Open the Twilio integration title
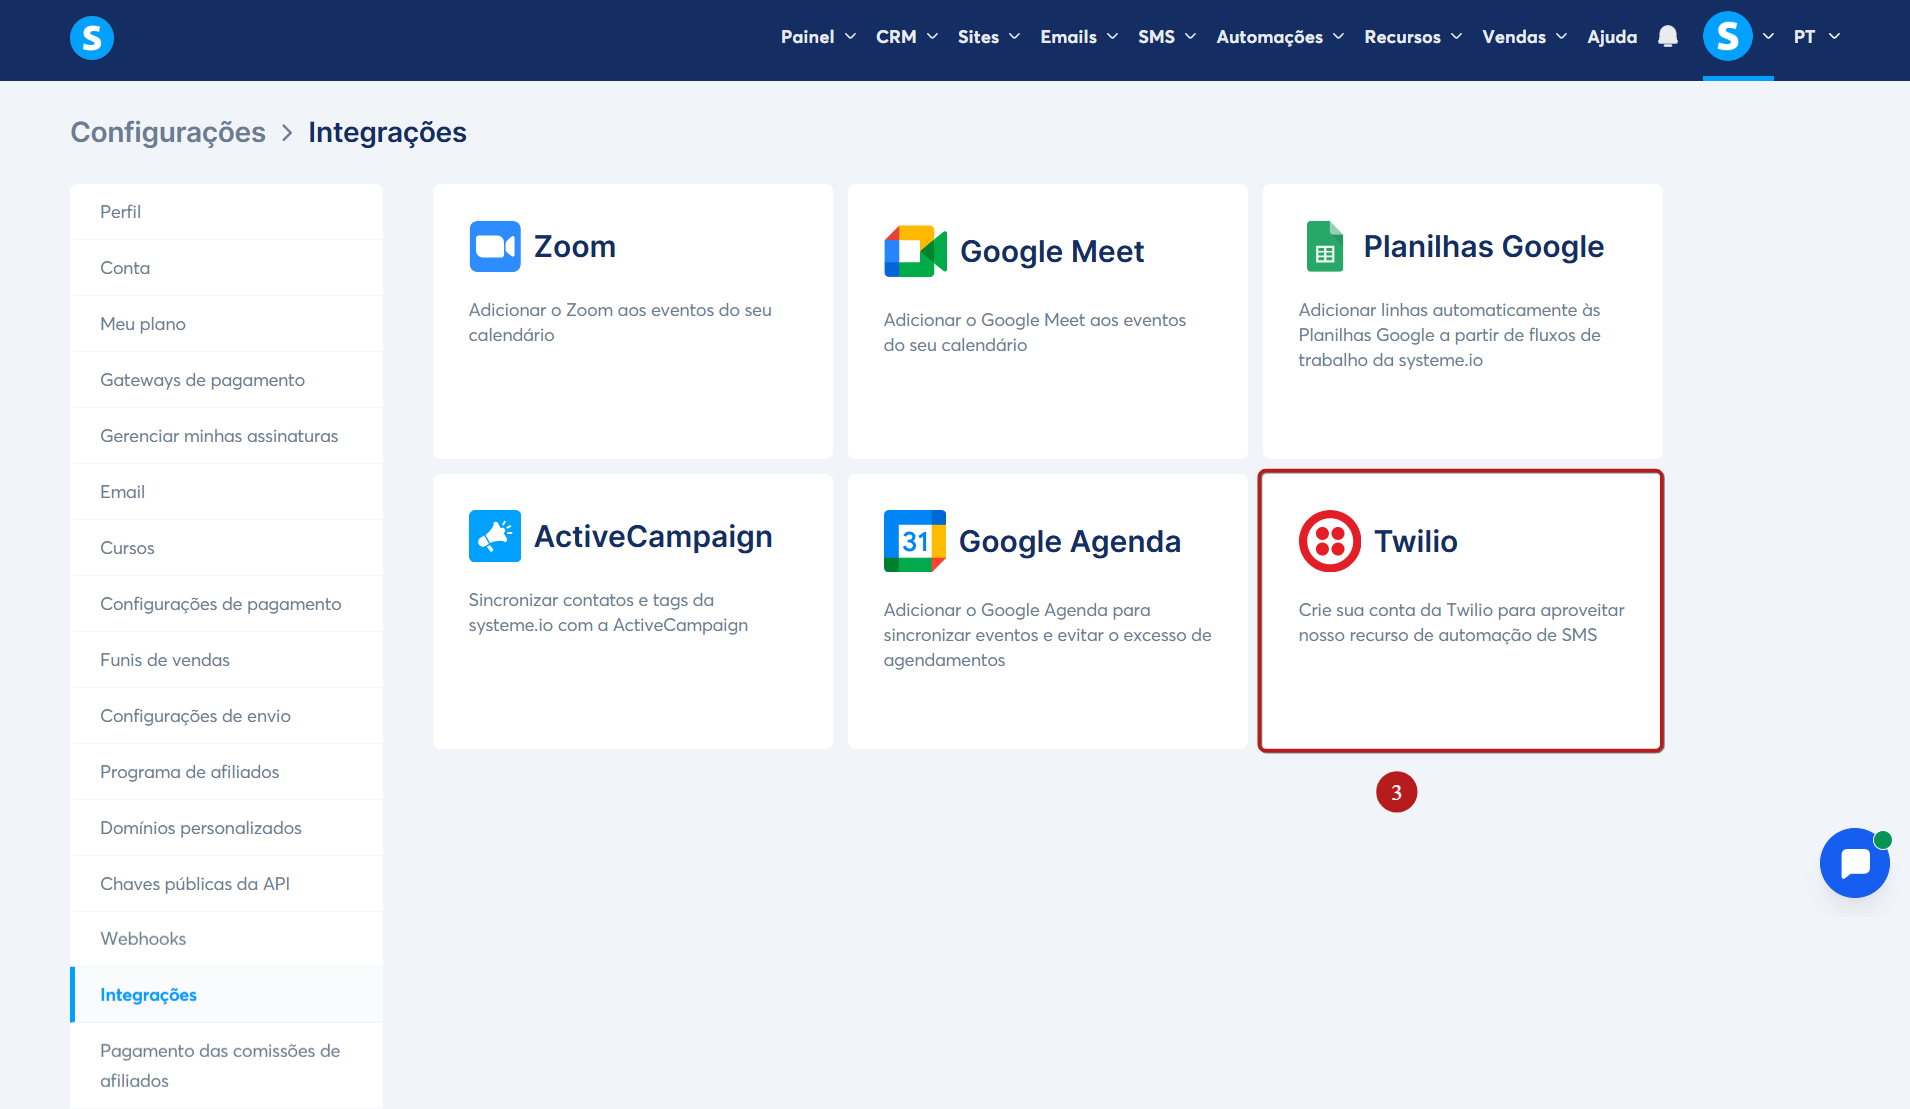 (1416, 541)
